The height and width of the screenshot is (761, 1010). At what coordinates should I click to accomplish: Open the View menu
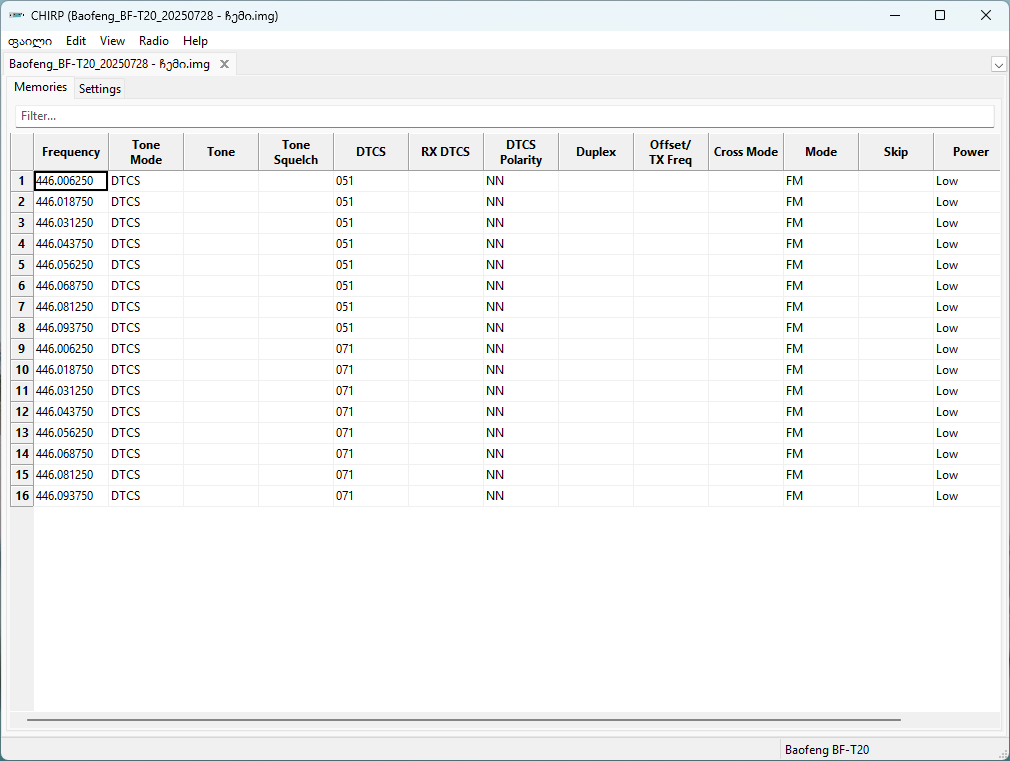pyautogui.click(x=112, y=41)
